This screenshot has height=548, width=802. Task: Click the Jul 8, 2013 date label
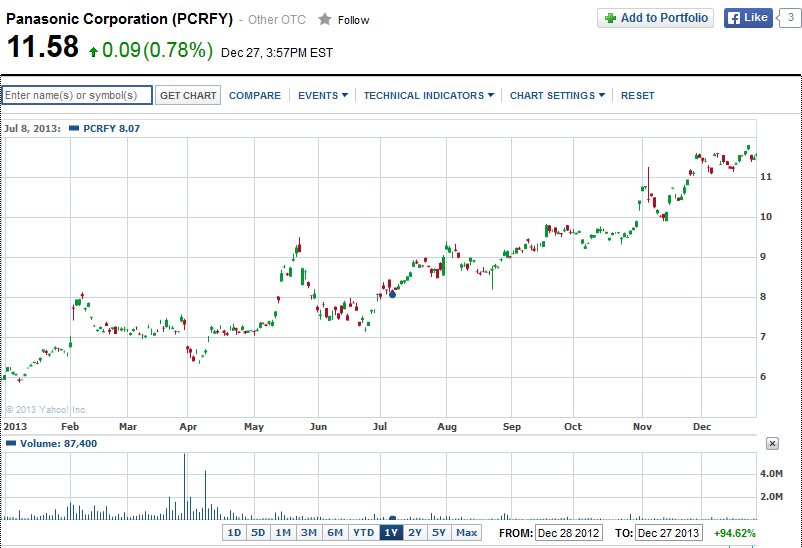tap(32, 128)
